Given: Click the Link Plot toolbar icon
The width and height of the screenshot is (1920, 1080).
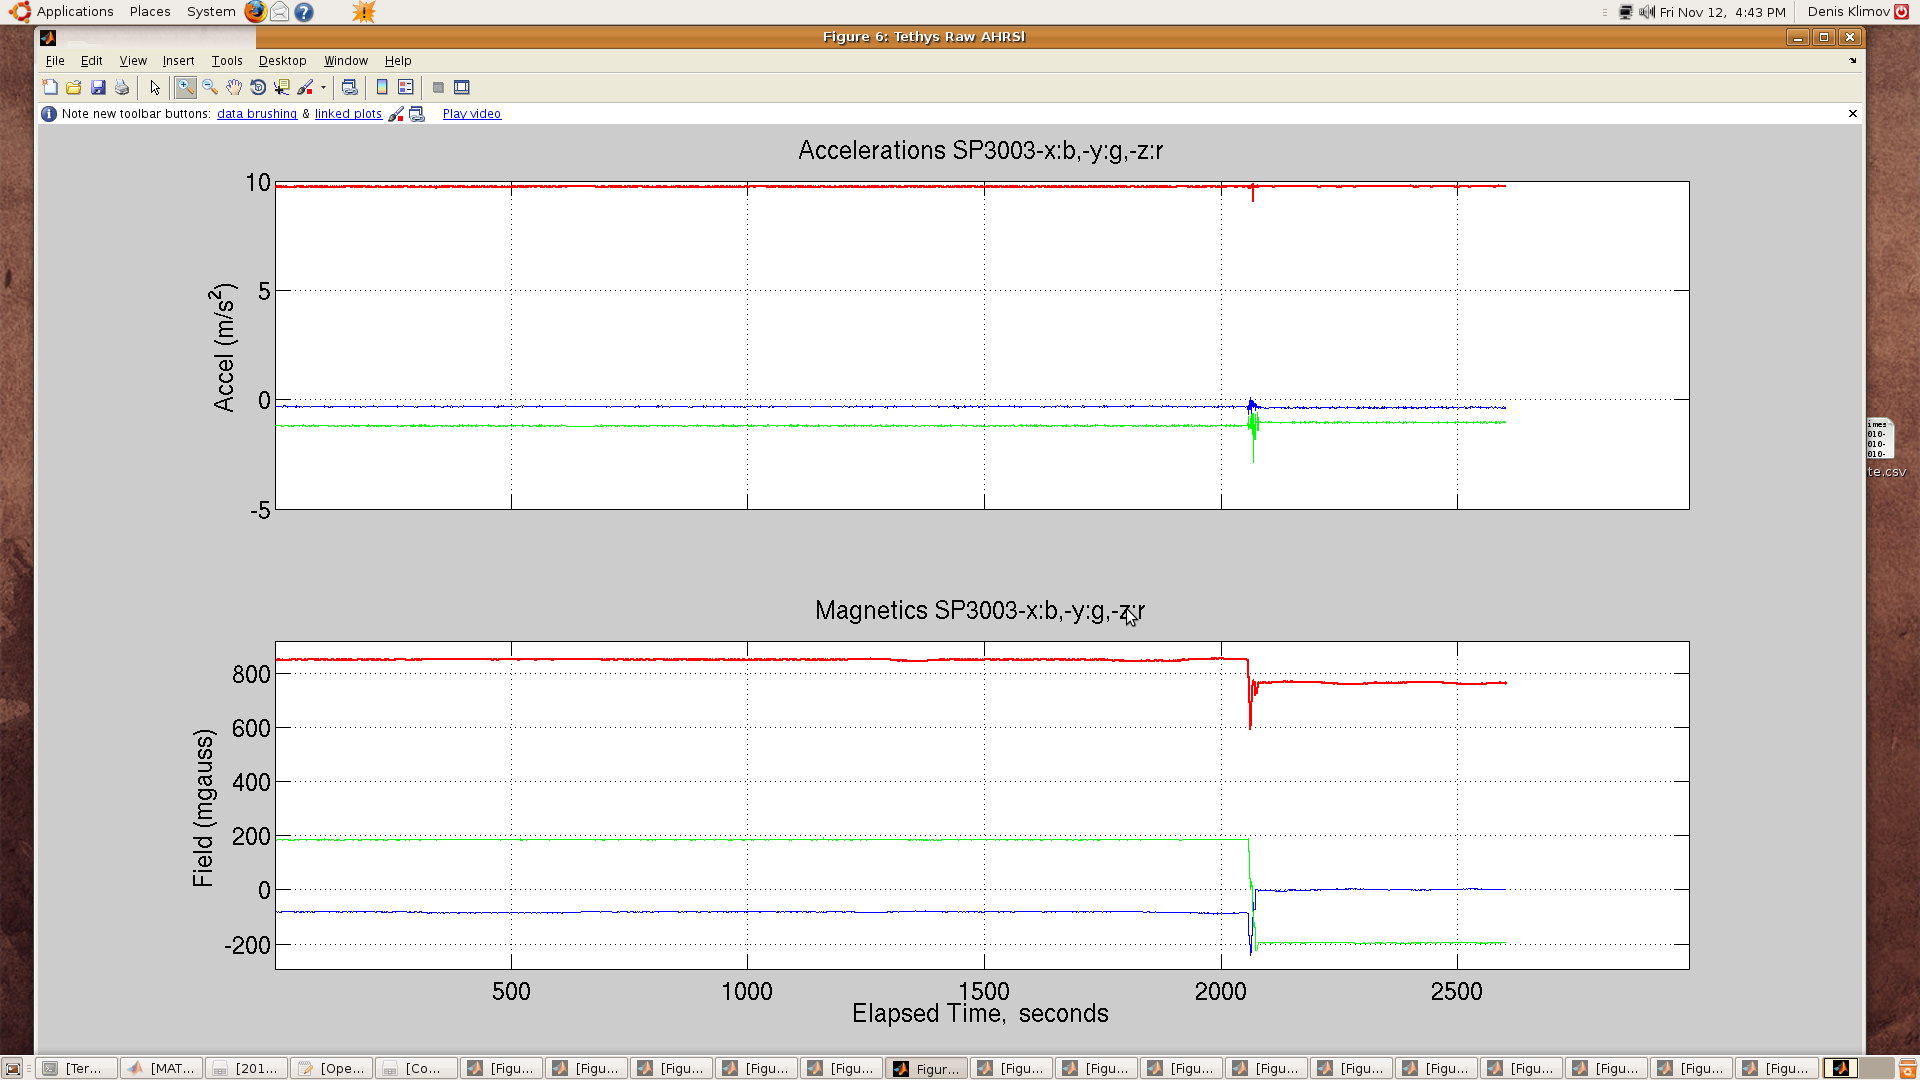Looking at the screenshot, I should pyautogui.click(x=349, y=88).
